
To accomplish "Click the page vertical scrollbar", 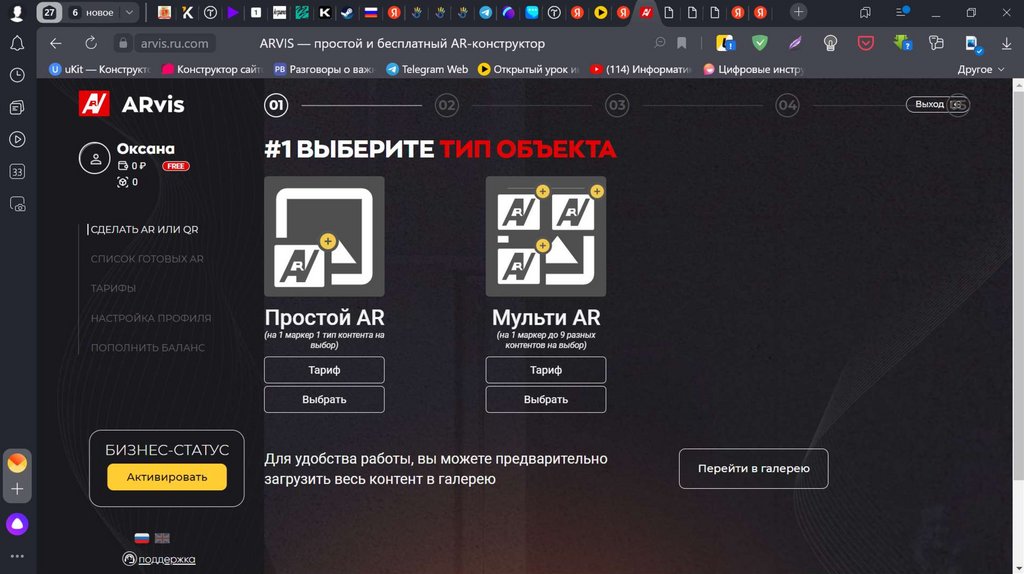I will [1018, 286].
